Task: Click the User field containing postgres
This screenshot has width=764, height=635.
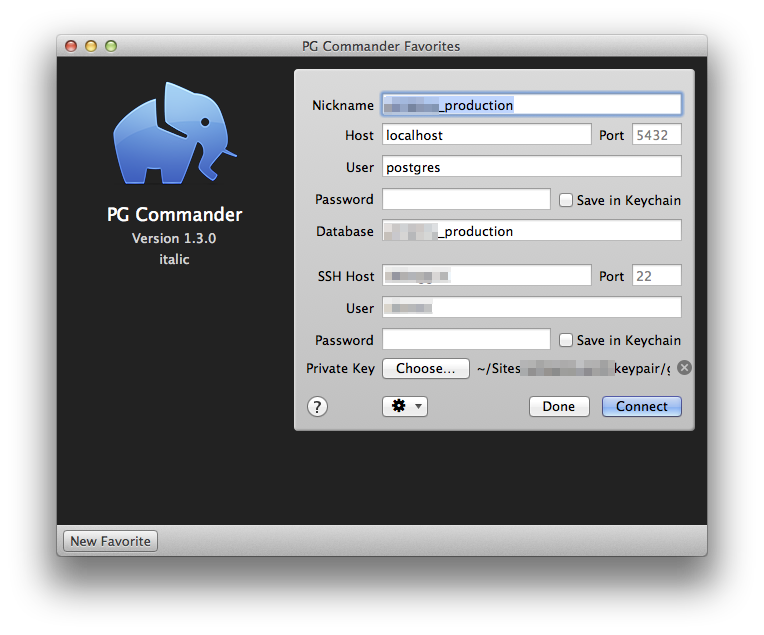Action: 532,167
